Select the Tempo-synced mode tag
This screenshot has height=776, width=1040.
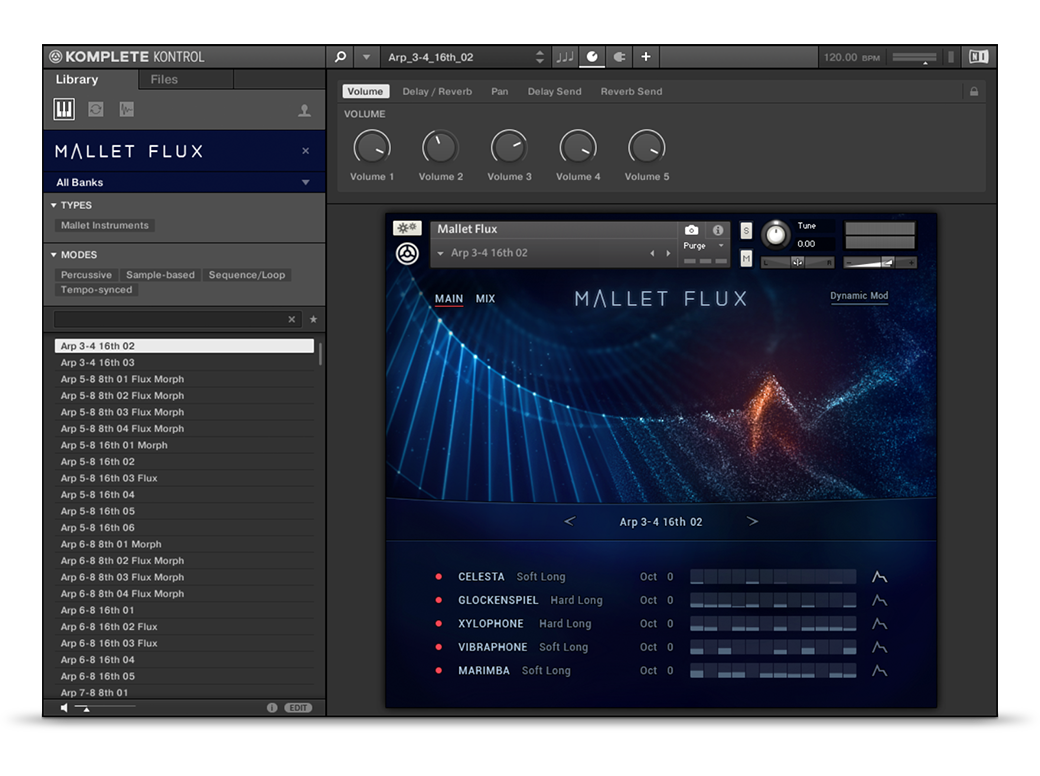[96, 290]
